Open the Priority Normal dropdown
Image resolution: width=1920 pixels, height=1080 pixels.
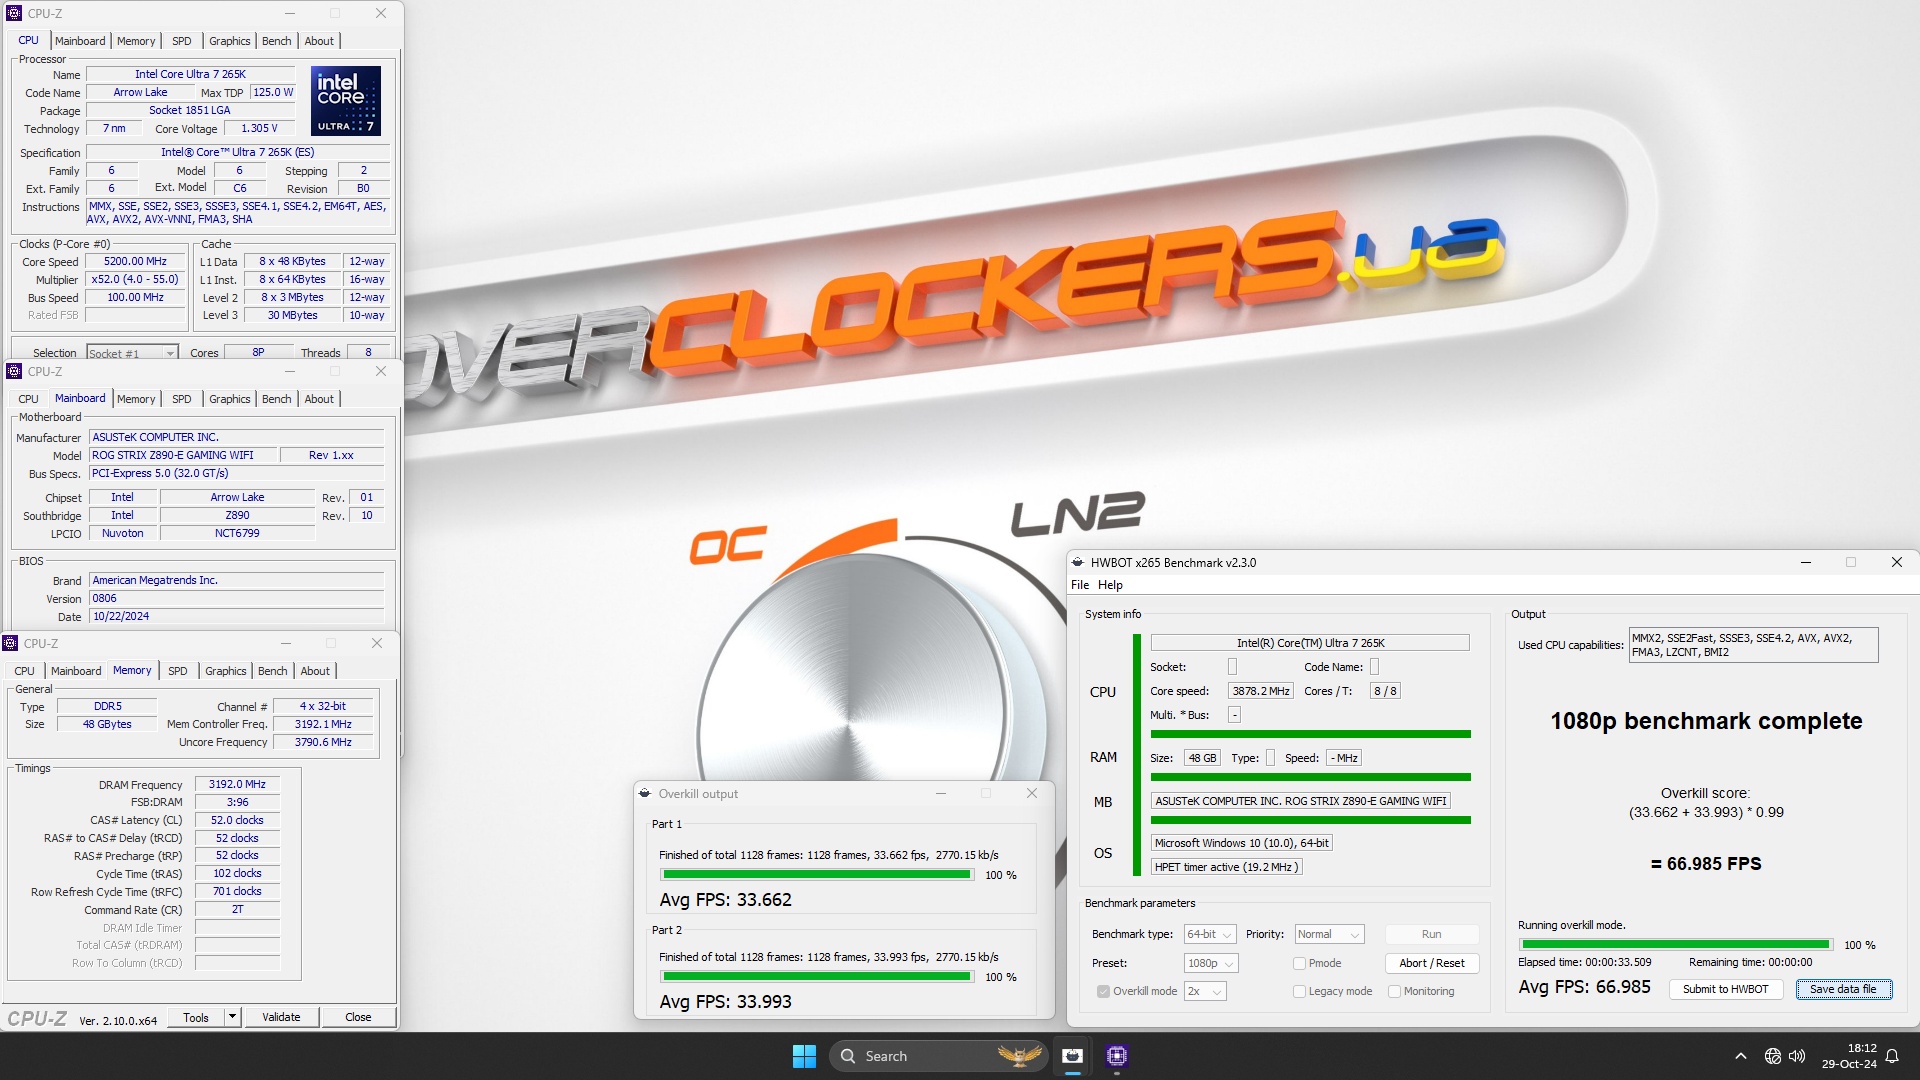coord(1329,935)
